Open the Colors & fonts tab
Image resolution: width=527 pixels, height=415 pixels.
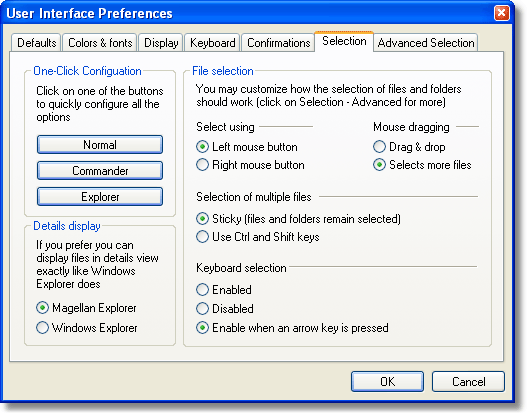(x=100, y=43)
